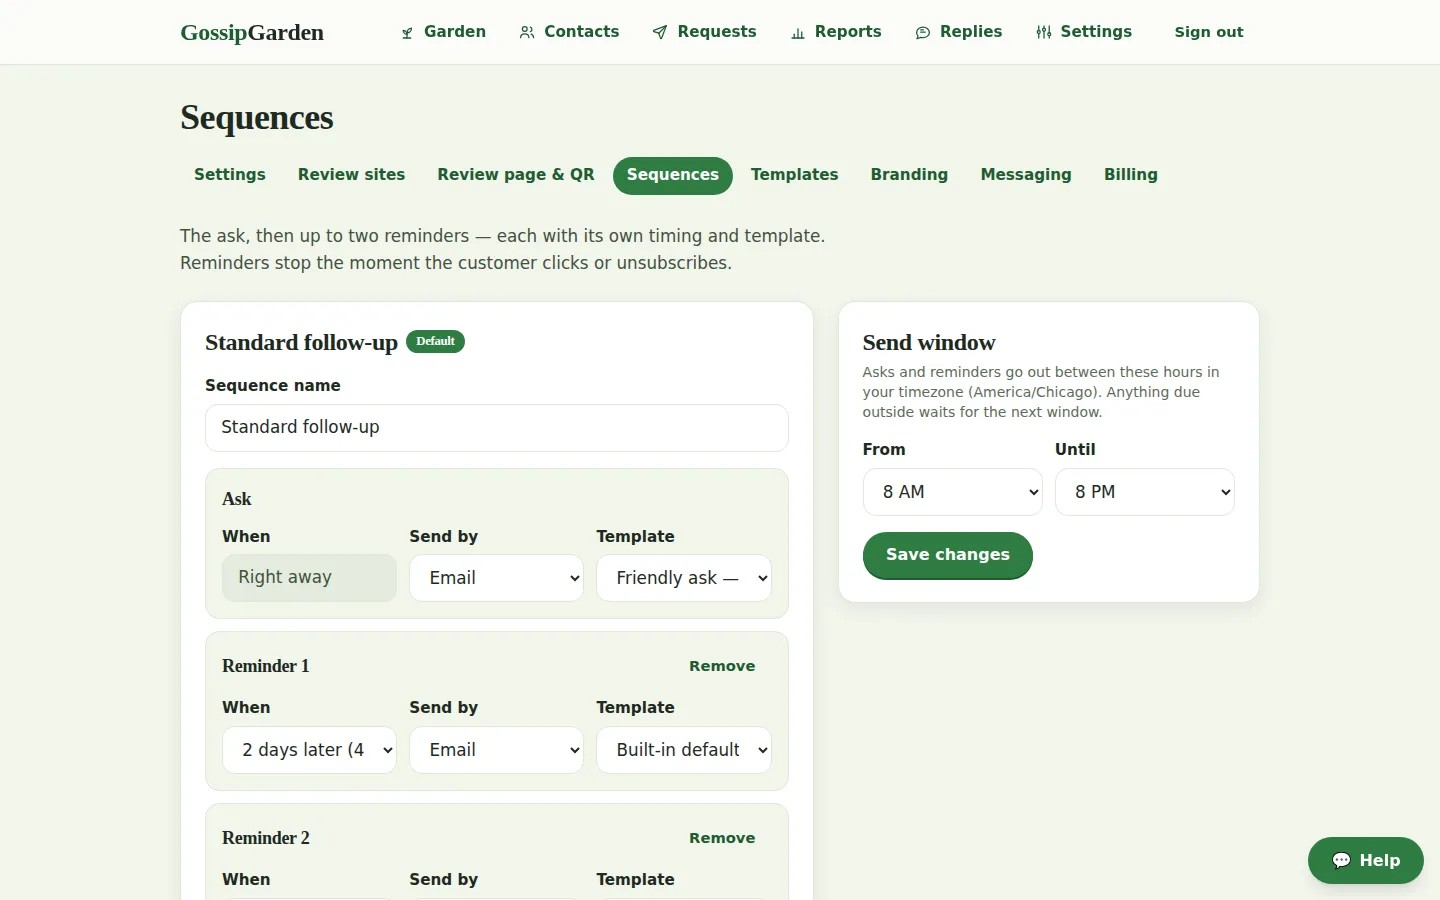This screenshot has height=900, width=1440.
Task: Open Reminder 1 Built-in default template dropdown
Action: pos(684,750)
